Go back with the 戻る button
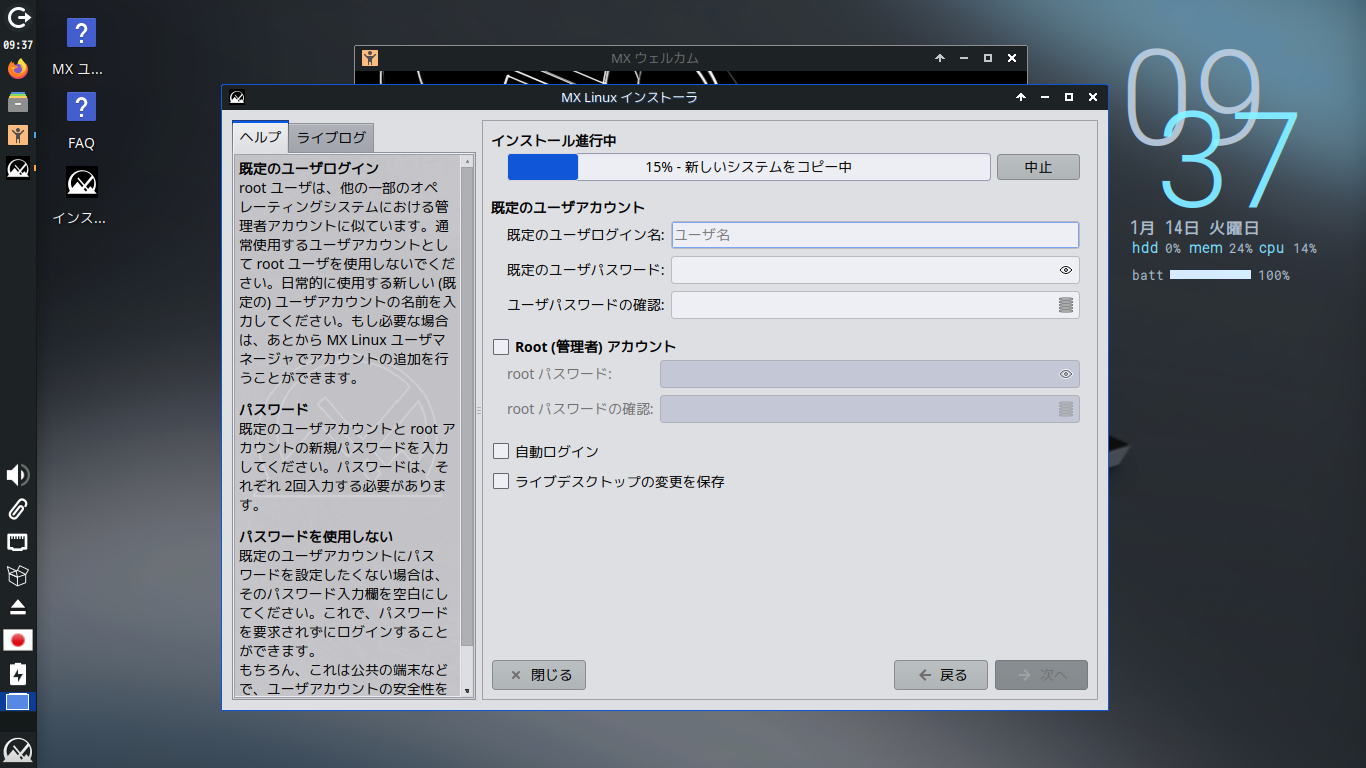1366x768 pixels. [x=941, y=675]
